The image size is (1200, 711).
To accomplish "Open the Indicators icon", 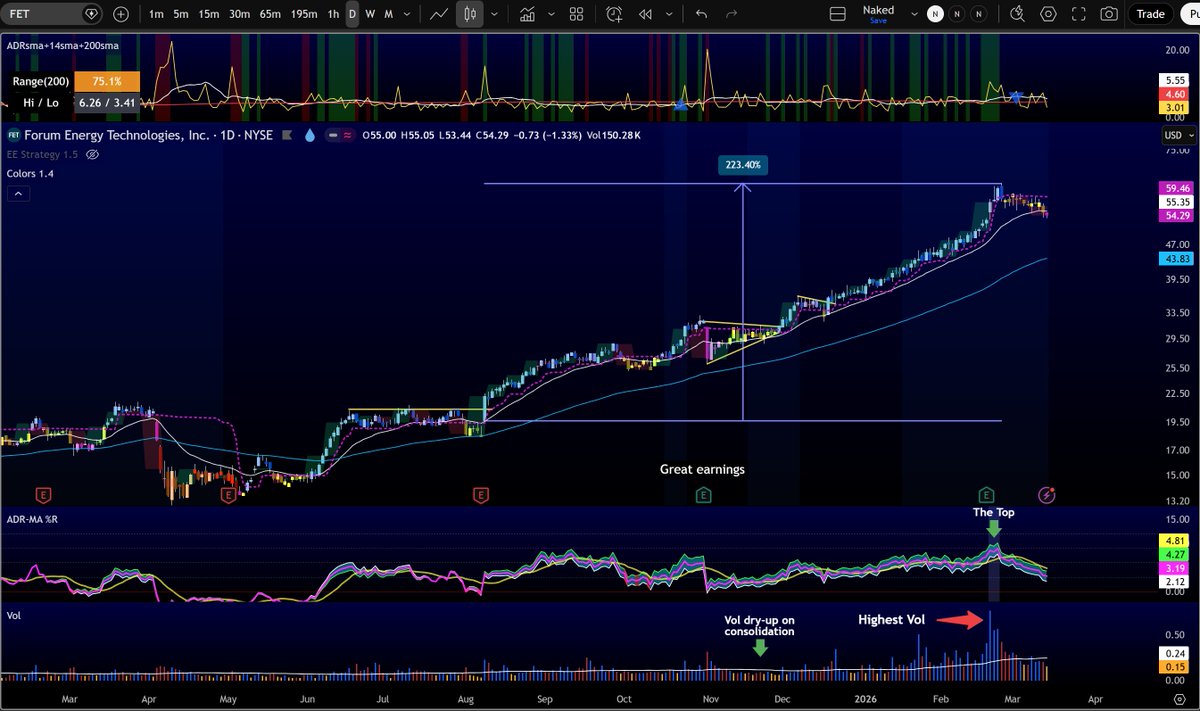I will tap(526, 14).
